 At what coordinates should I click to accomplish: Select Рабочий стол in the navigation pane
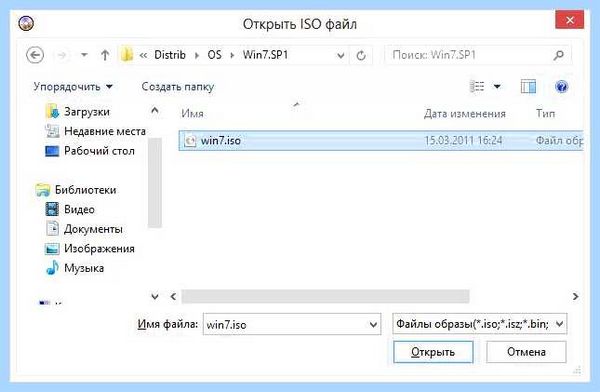pyautogui.click(x=90, y=151)
